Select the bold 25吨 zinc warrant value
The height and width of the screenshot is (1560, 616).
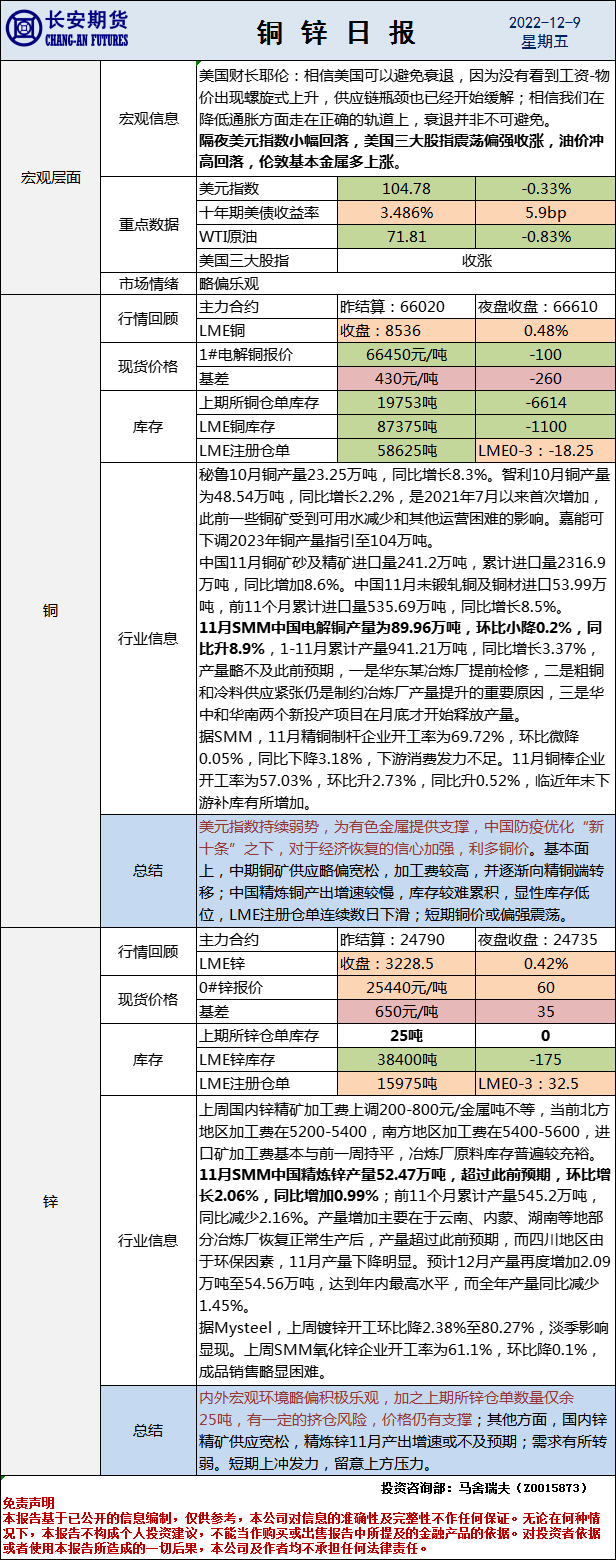click(406, 1036)
